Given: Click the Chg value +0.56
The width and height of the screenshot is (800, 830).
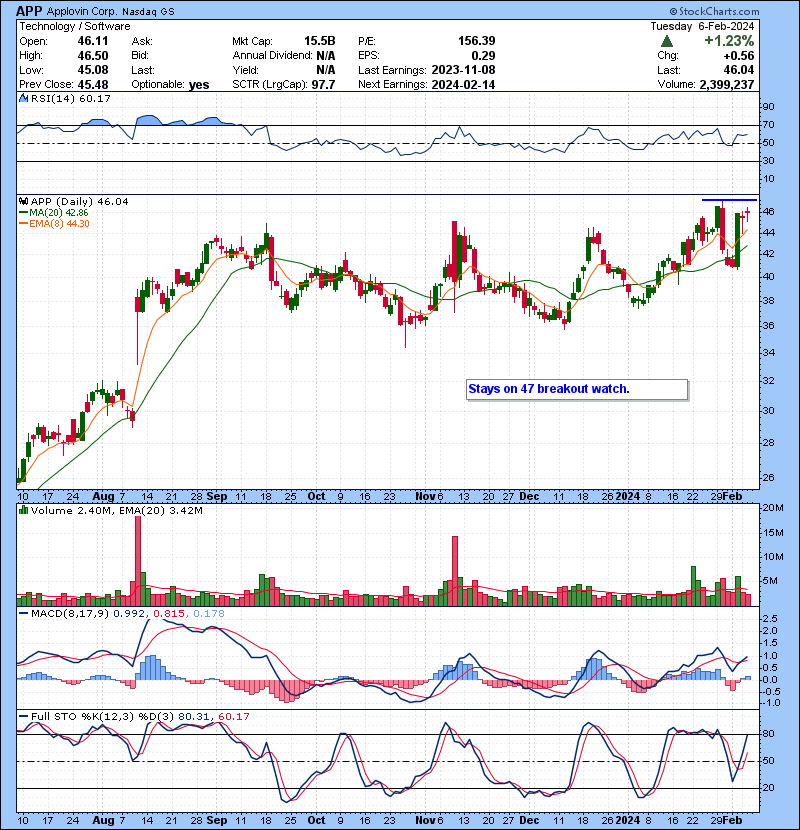Looking at the screenshot, I should pyautogui.click(x=739, y=56).
